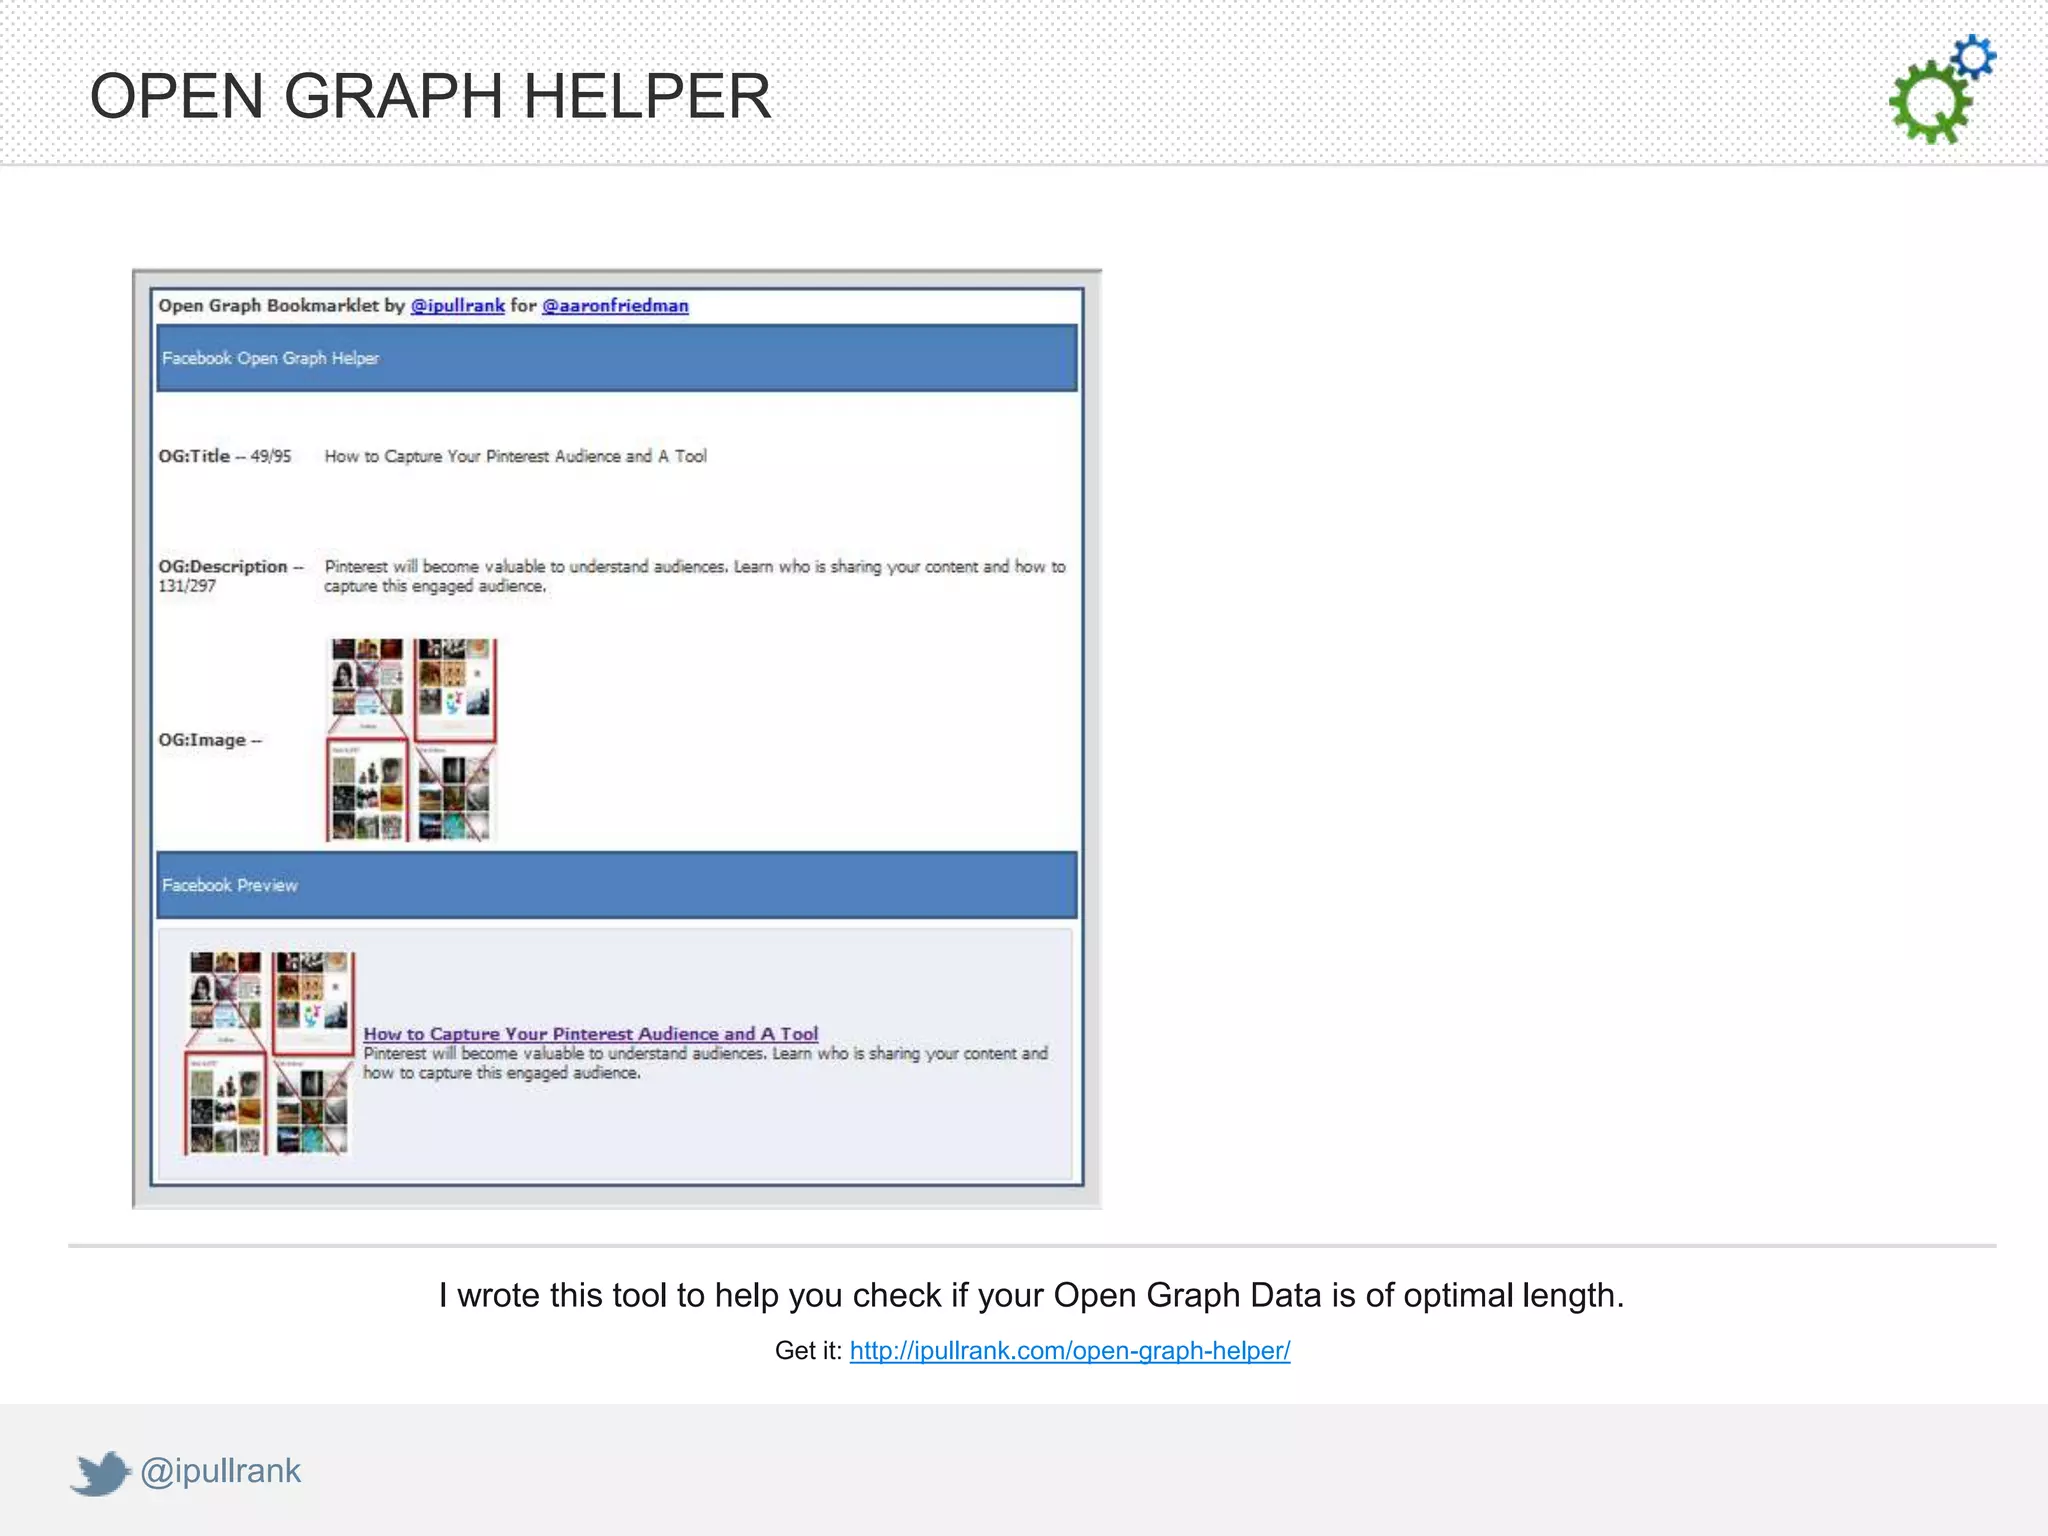The height and width of the screenshot is (1536, 2048).
Task: Open the ipullrank.com open-graph-helper URL
Action: (1070, 1351)
